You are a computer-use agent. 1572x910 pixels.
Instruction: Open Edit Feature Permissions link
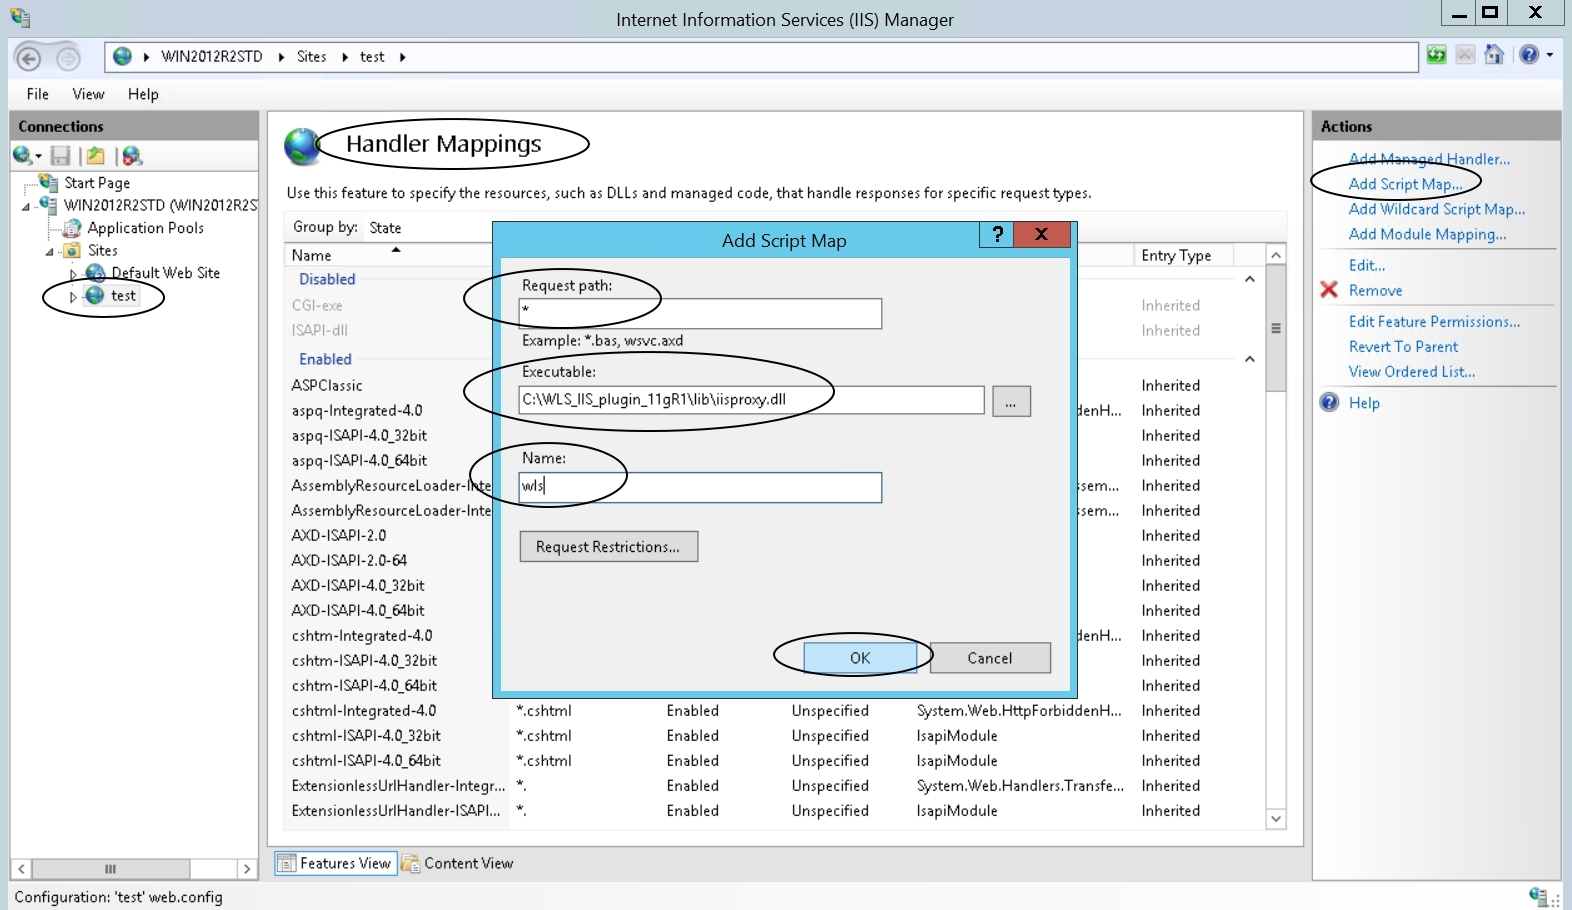pyautogui.click(x=1434, y=321)
